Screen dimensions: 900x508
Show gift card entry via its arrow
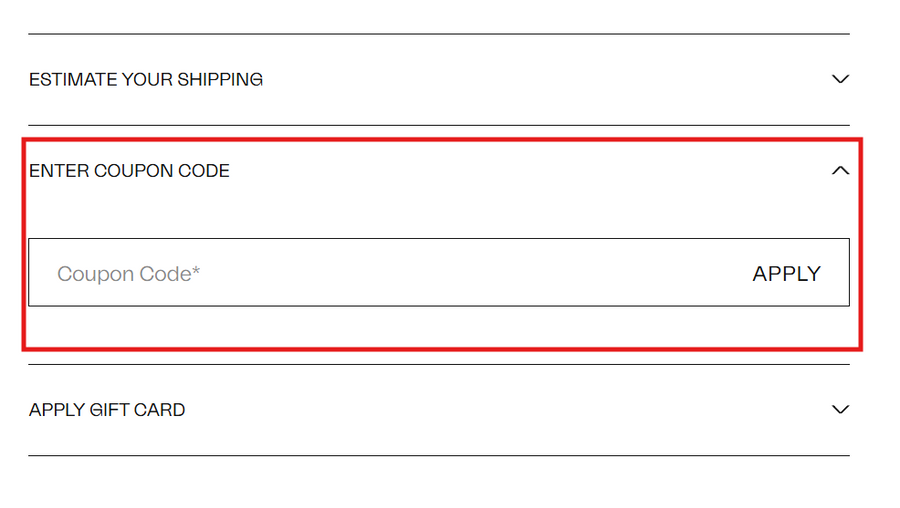[840, 409]
